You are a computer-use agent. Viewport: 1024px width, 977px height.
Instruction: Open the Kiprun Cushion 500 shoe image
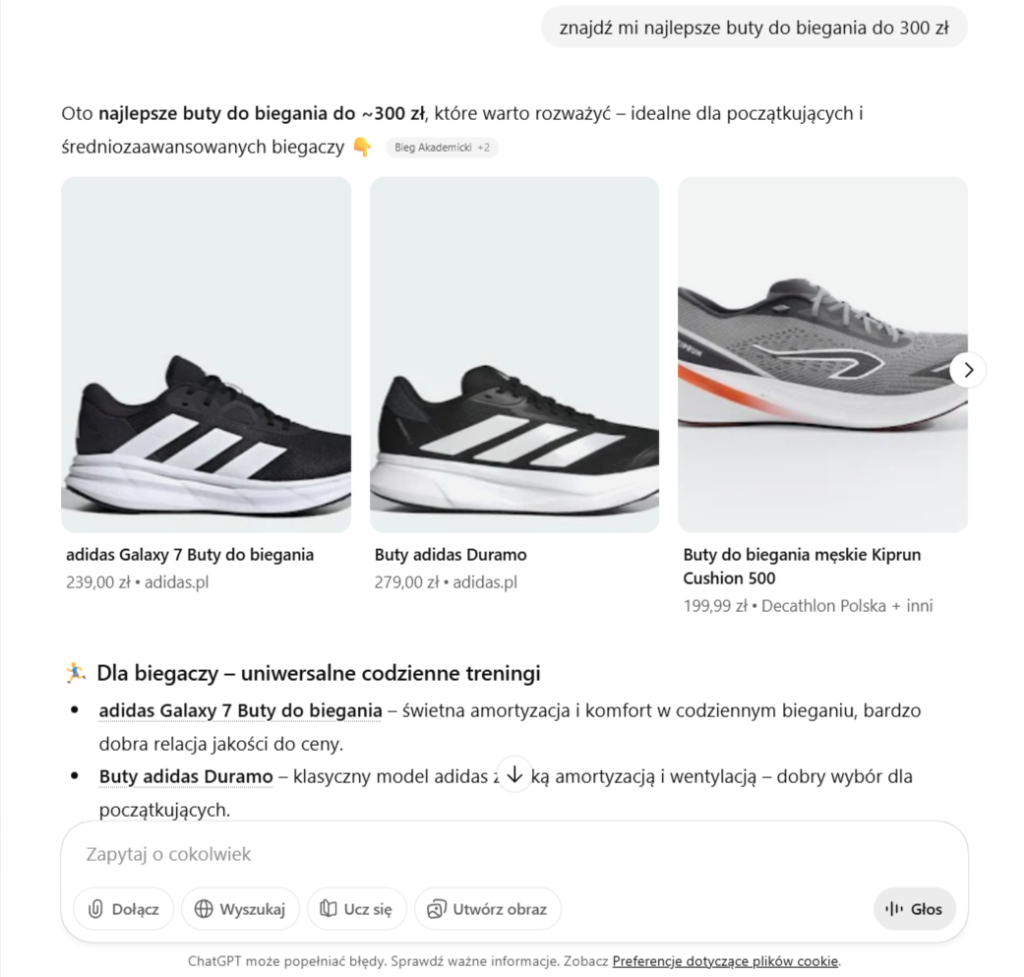(822, 355)
